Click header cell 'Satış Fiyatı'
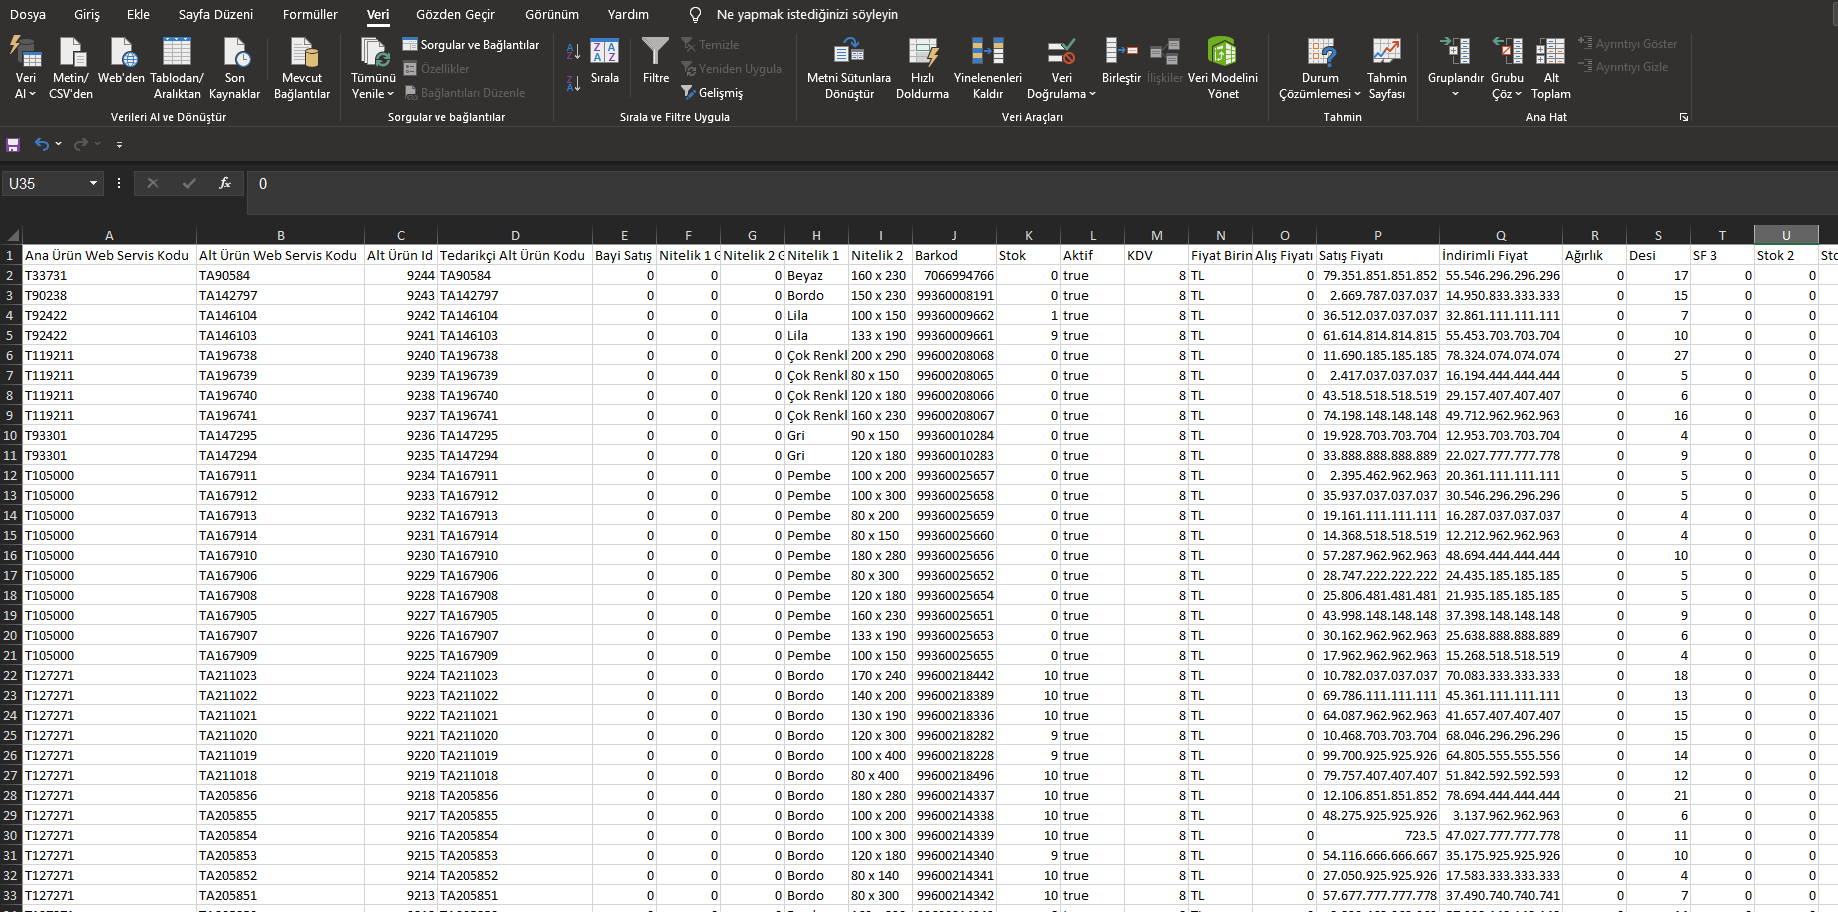This screenshot has height=912, width=1838. point(1378,255)
